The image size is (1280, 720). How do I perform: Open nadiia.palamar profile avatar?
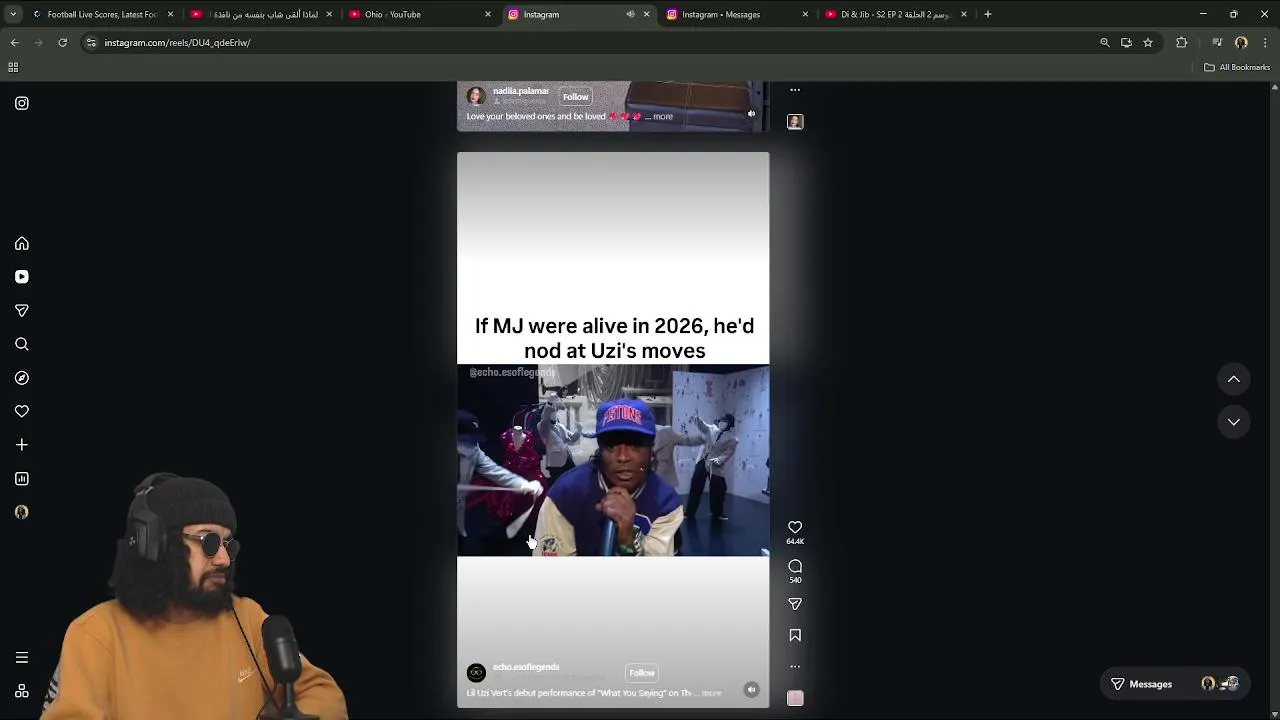coord(476,96)
